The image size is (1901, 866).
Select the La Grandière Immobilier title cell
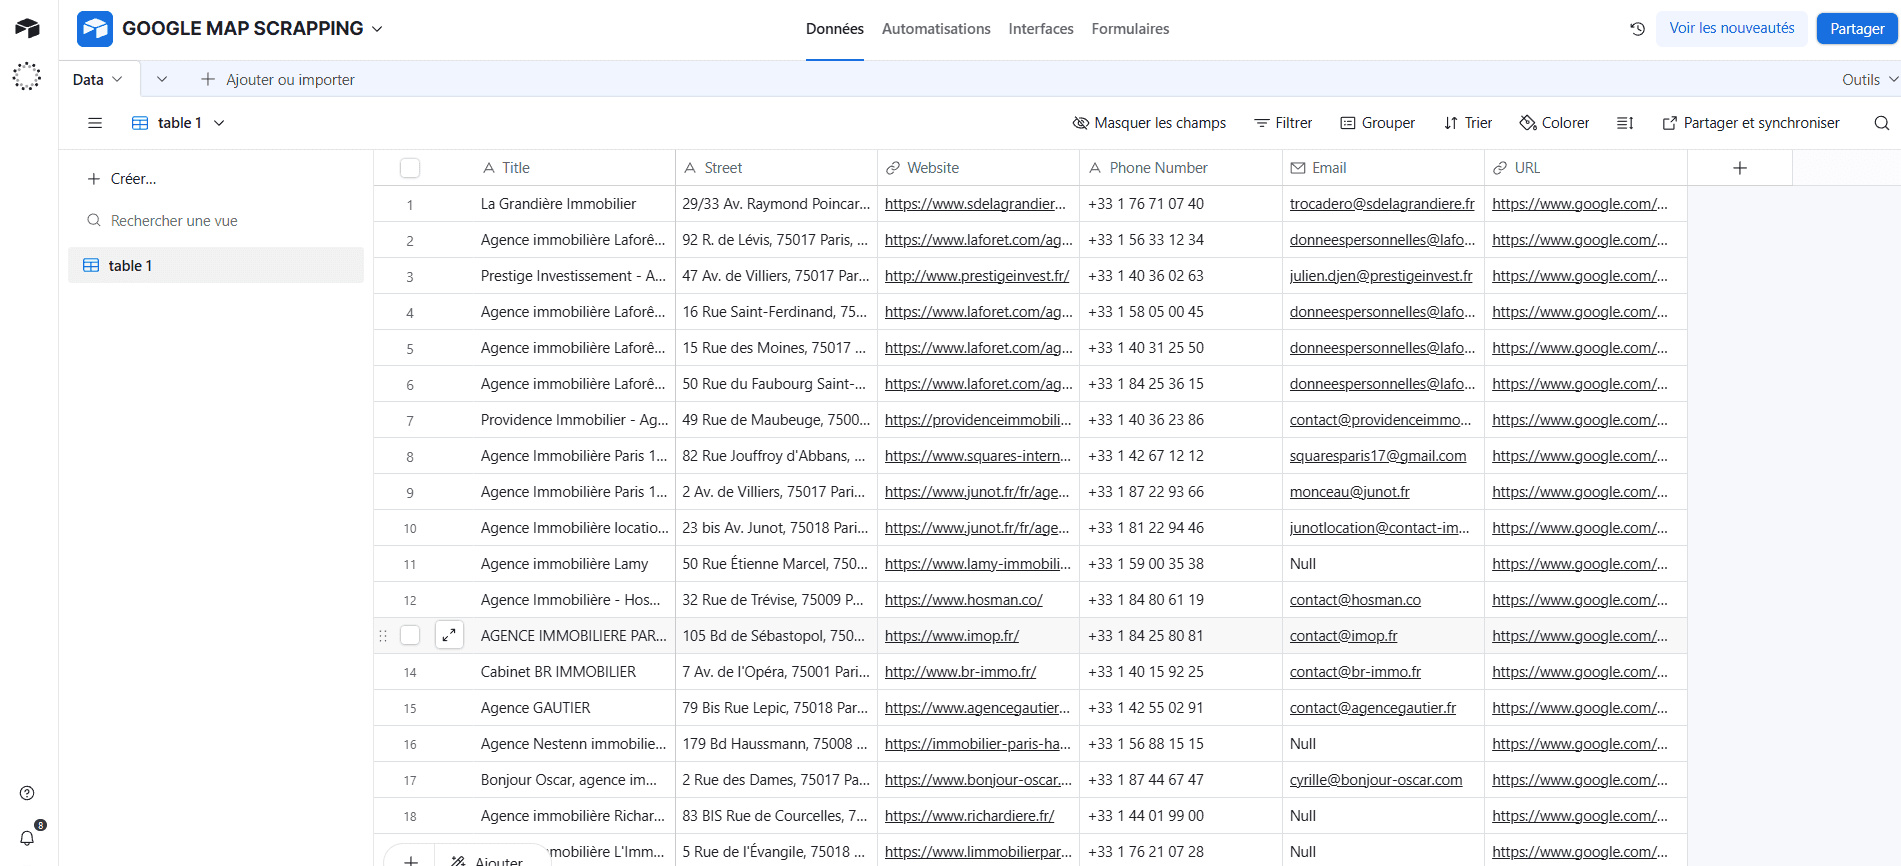coord(575,204)
